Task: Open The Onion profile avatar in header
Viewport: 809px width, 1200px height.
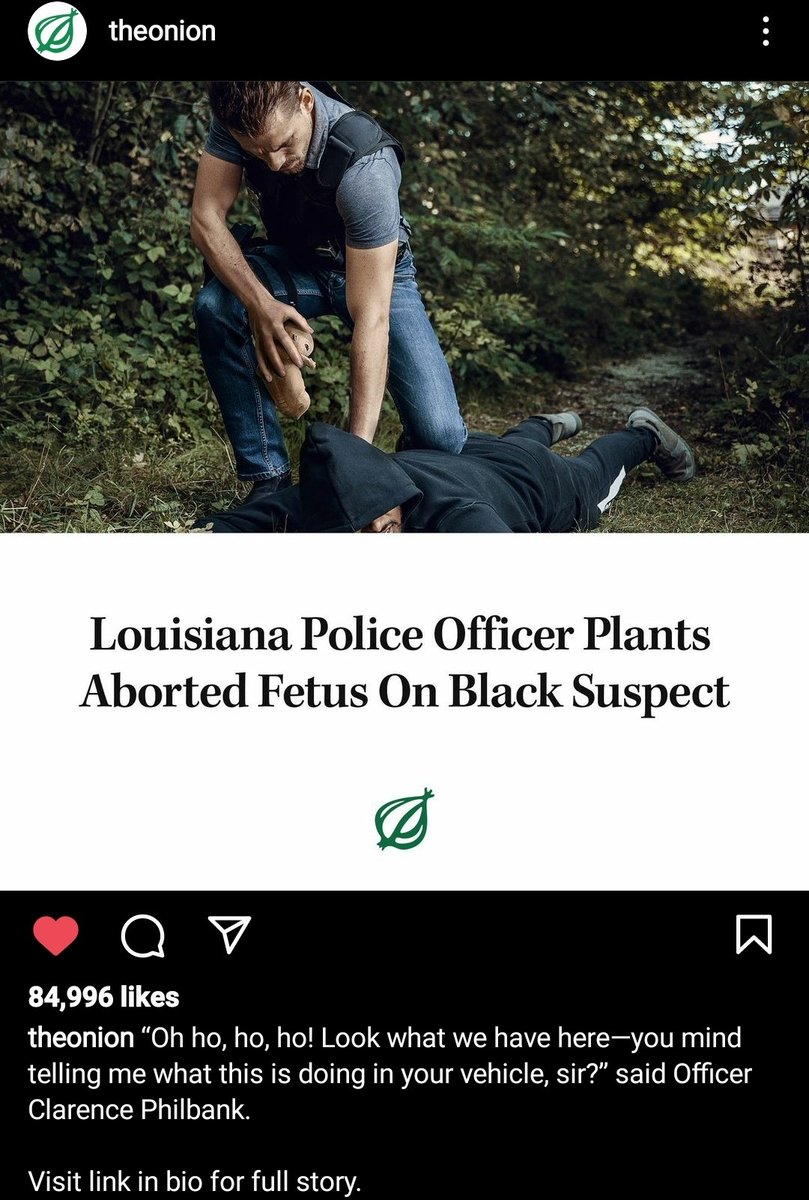Action: tap(58, 32)
